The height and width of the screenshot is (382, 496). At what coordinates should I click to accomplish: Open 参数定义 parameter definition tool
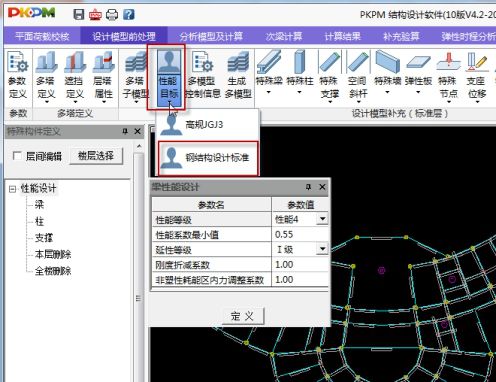point(18,76)
